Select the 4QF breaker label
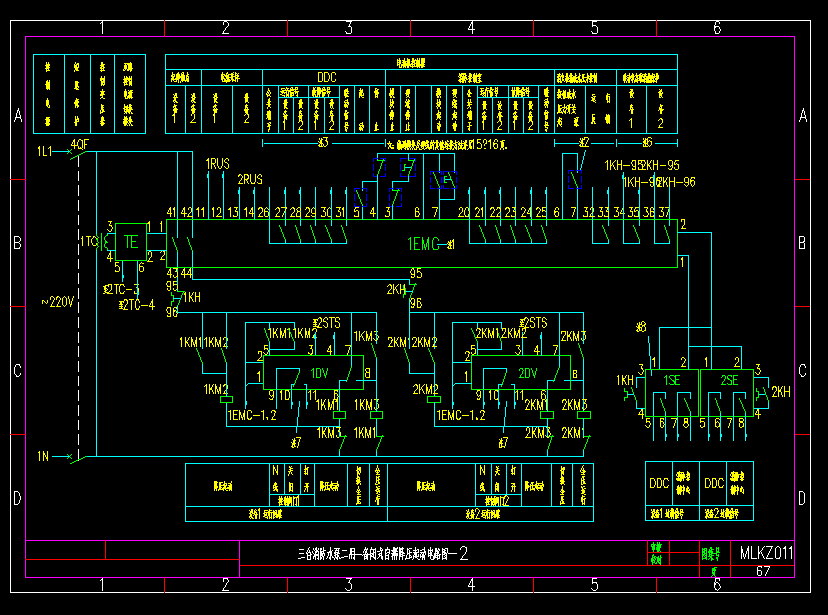This screenshot has width=828, height=615. [80, 144]
